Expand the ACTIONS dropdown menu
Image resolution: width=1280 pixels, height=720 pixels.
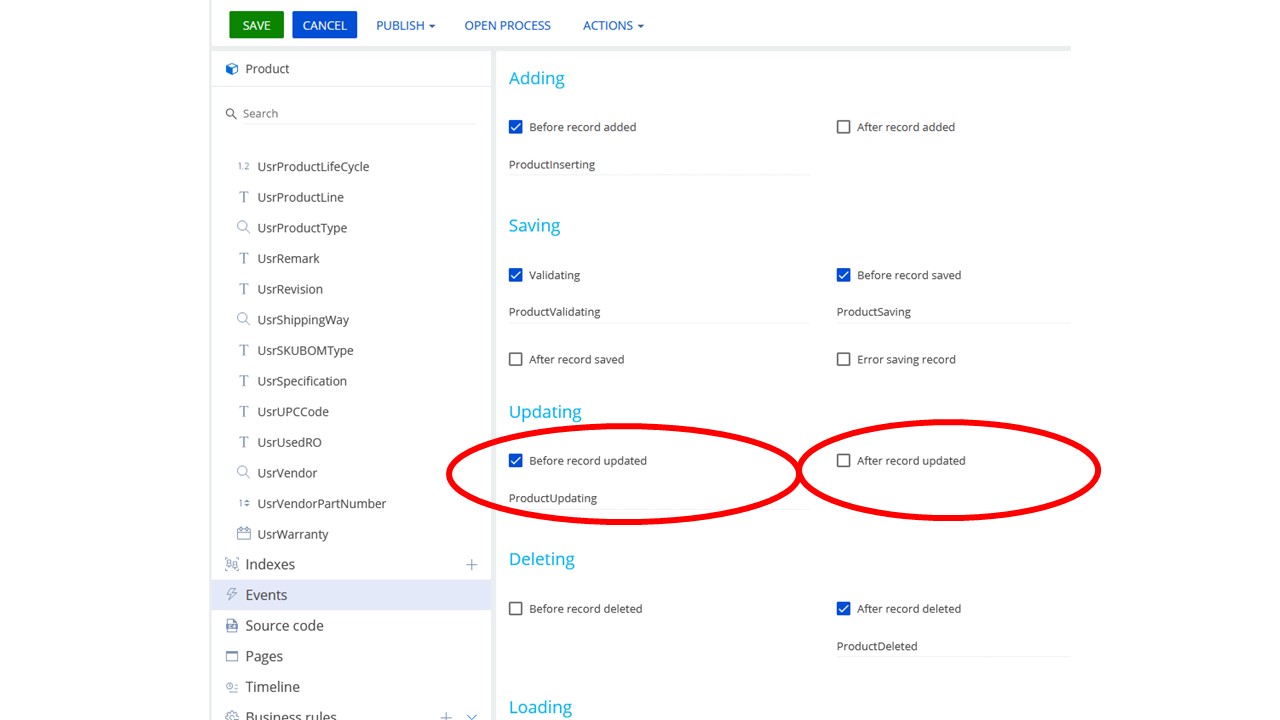pos(613,25)
